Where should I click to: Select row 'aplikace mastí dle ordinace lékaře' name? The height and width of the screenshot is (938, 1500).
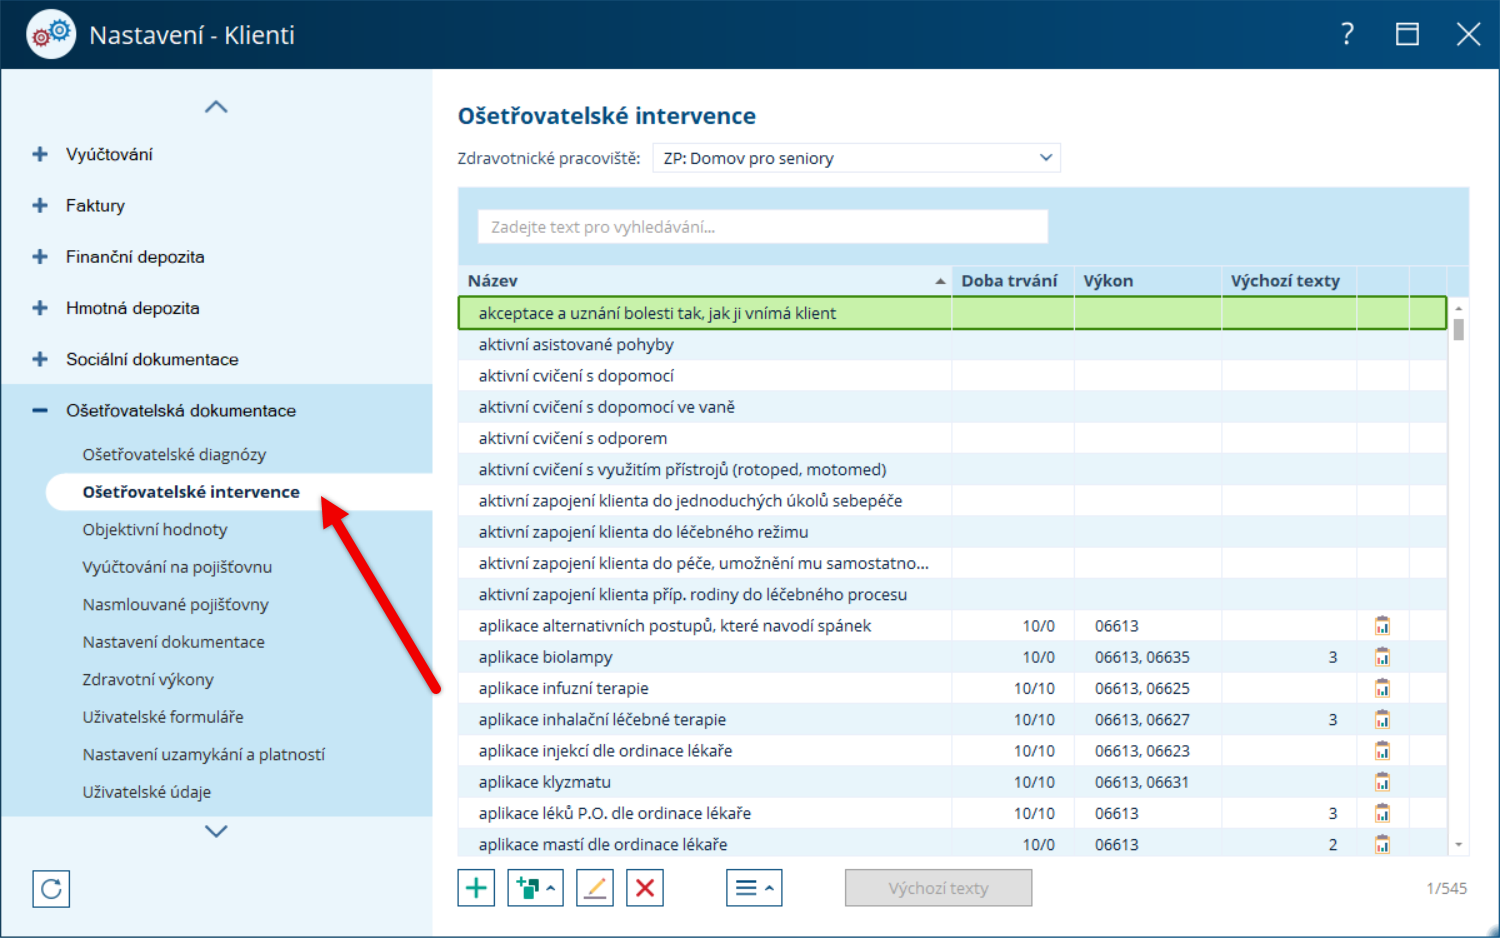click(603, 844)
